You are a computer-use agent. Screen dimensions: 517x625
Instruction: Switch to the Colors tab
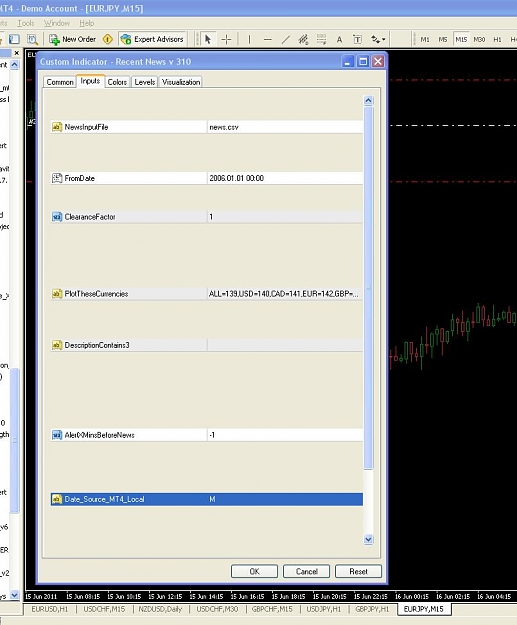click(x=117, y=82)
